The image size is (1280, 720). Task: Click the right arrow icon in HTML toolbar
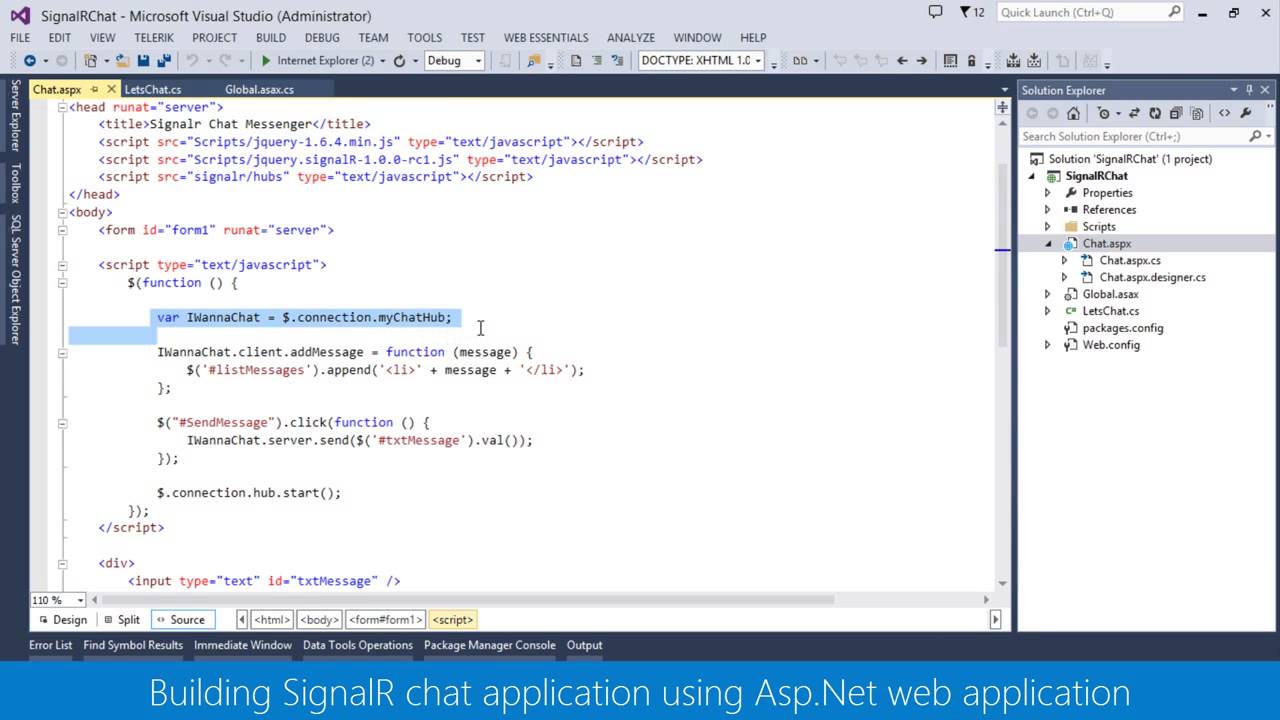(x=922, y=61)
